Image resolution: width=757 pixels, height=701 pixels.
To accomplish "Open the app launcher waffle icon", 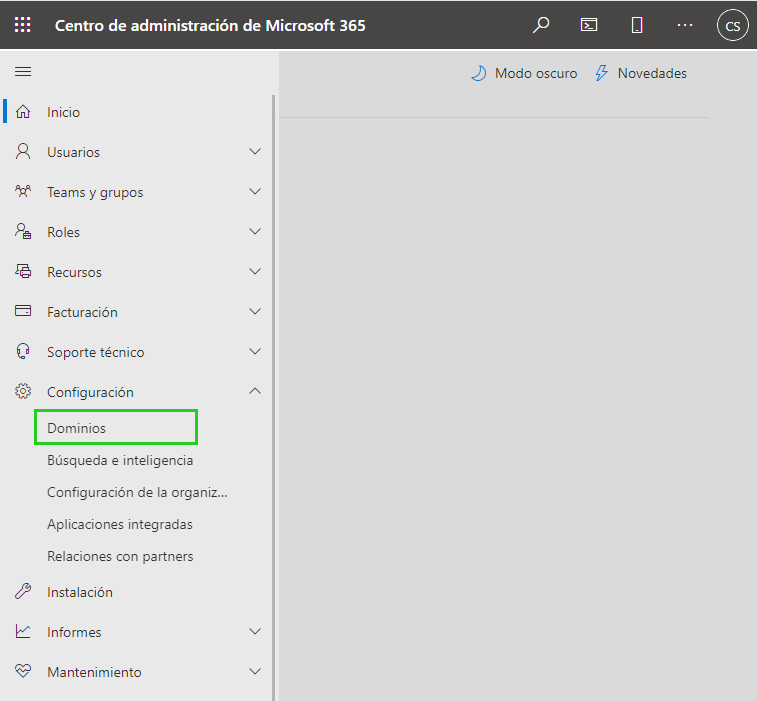I will [22, 25].
